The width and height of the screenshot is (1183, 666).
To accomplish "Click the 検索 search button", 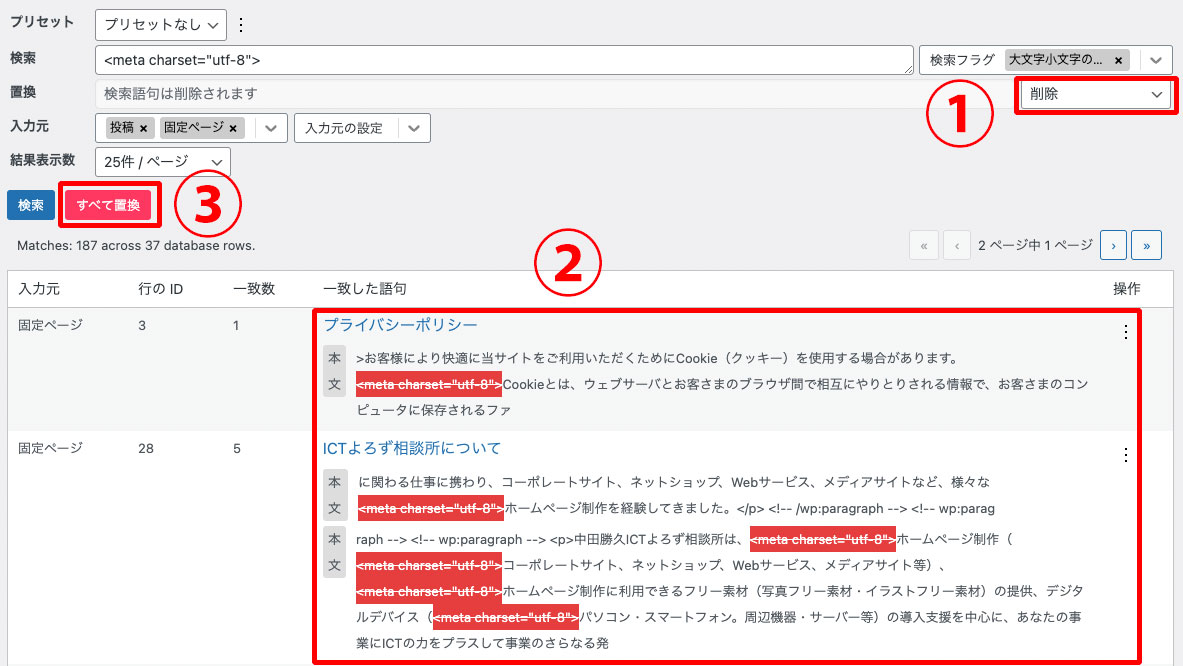I will 30,204.
